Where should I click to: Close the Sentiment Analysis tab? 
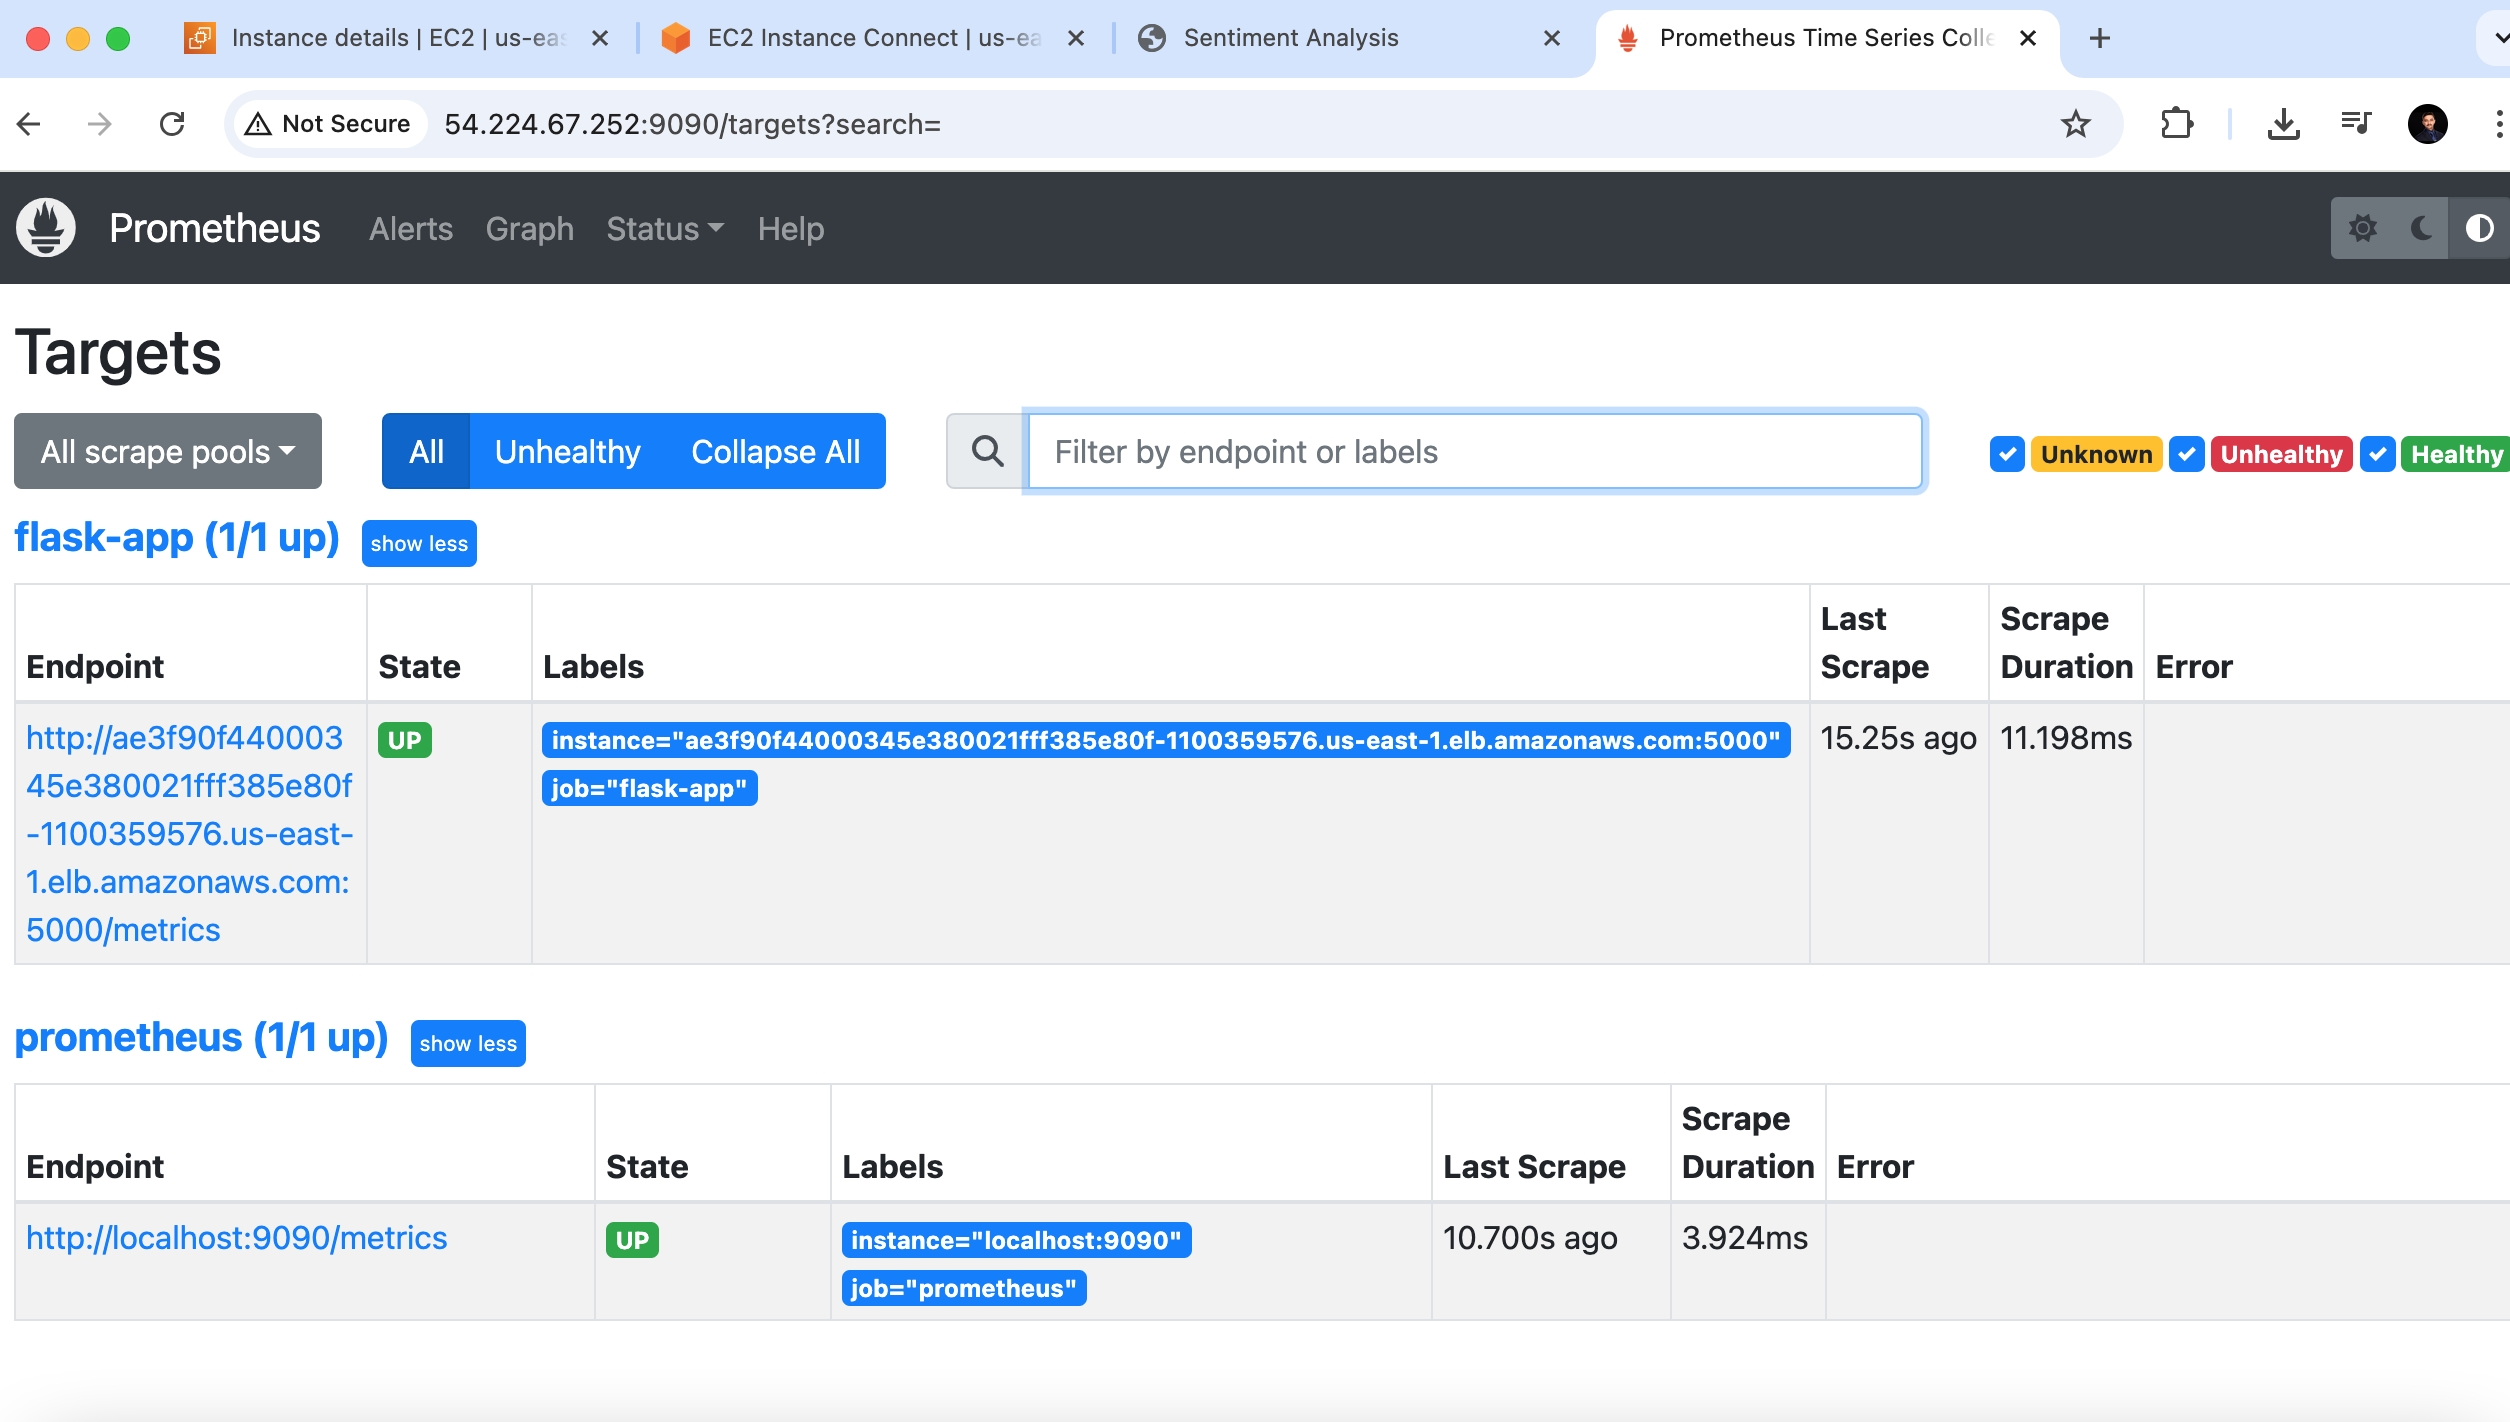1551,38
